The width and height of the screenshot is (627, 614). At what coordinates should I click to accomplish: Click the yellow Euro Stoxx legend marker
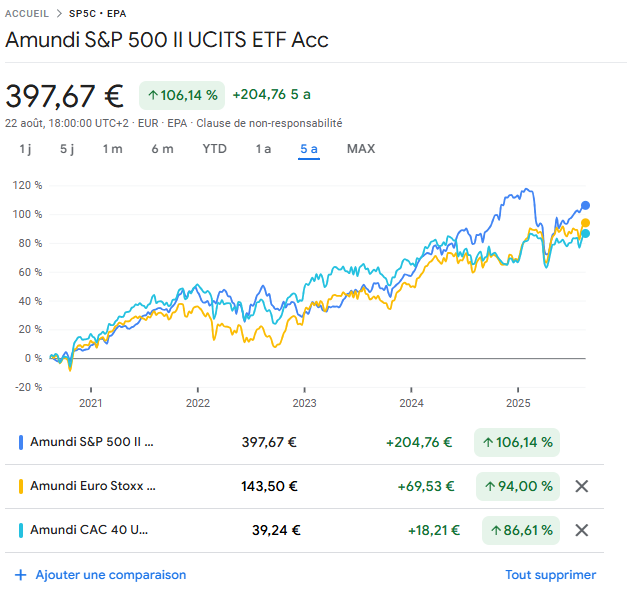click(22, 487)
